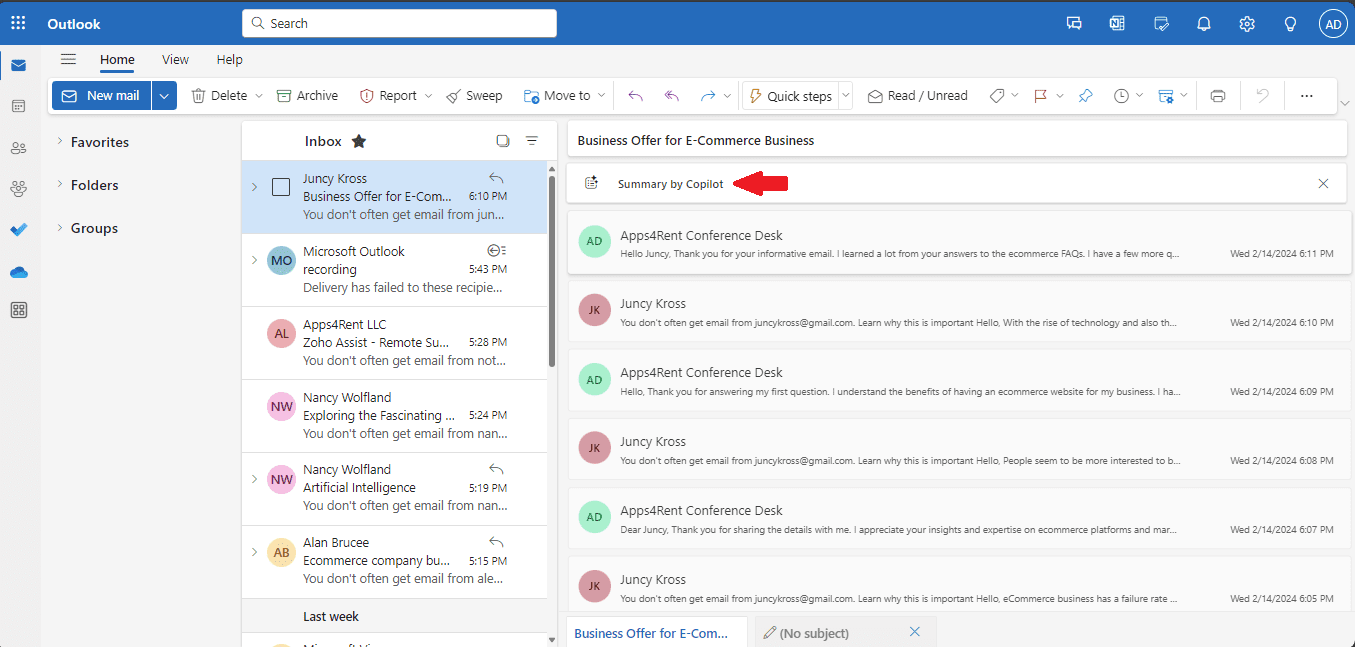This screenshot has width=1355, height=647.
Task: Click the Read / Unread button
Action: point(917,96)
